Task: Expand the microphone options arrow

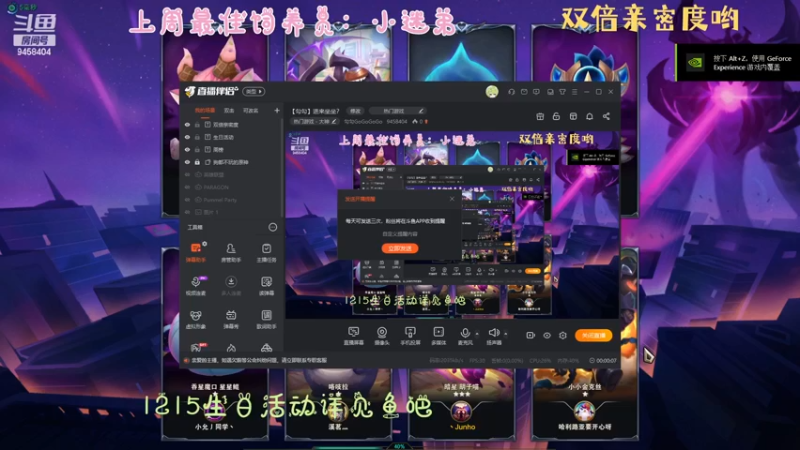Action: point(477,334)
